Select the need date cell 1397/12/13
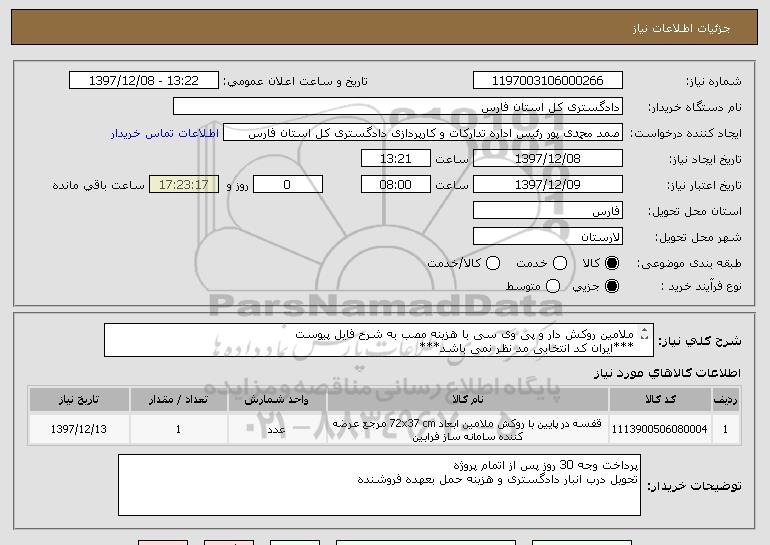The height and width of the screenshot is (545, 770). point(79,429)
